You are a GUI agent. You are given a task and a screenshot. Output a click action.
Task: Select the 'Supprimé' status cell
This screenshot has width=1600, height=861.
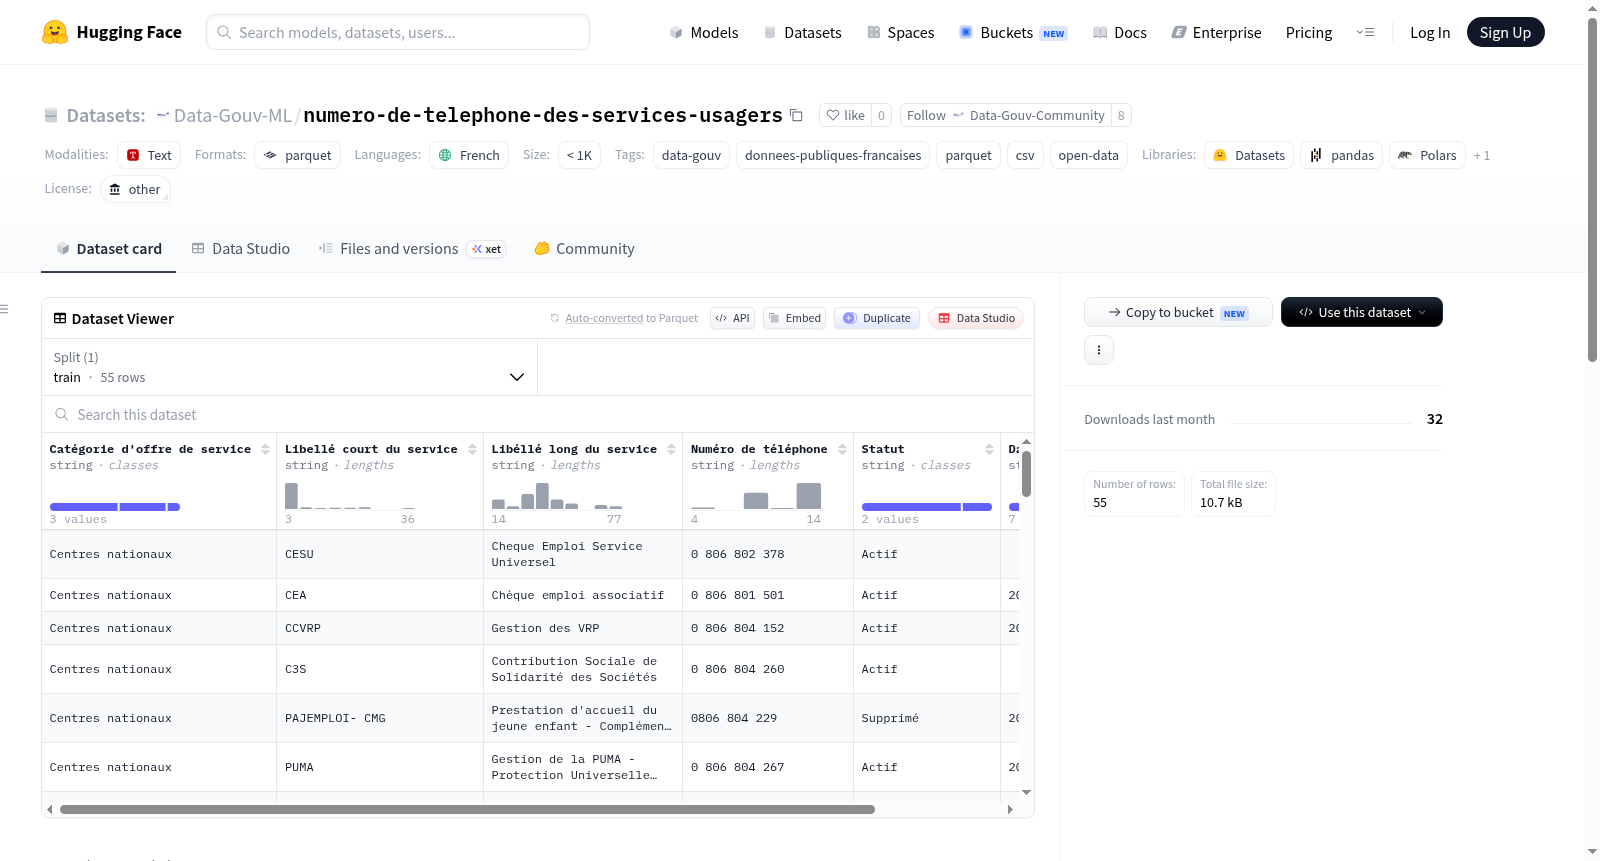point(927,718)
